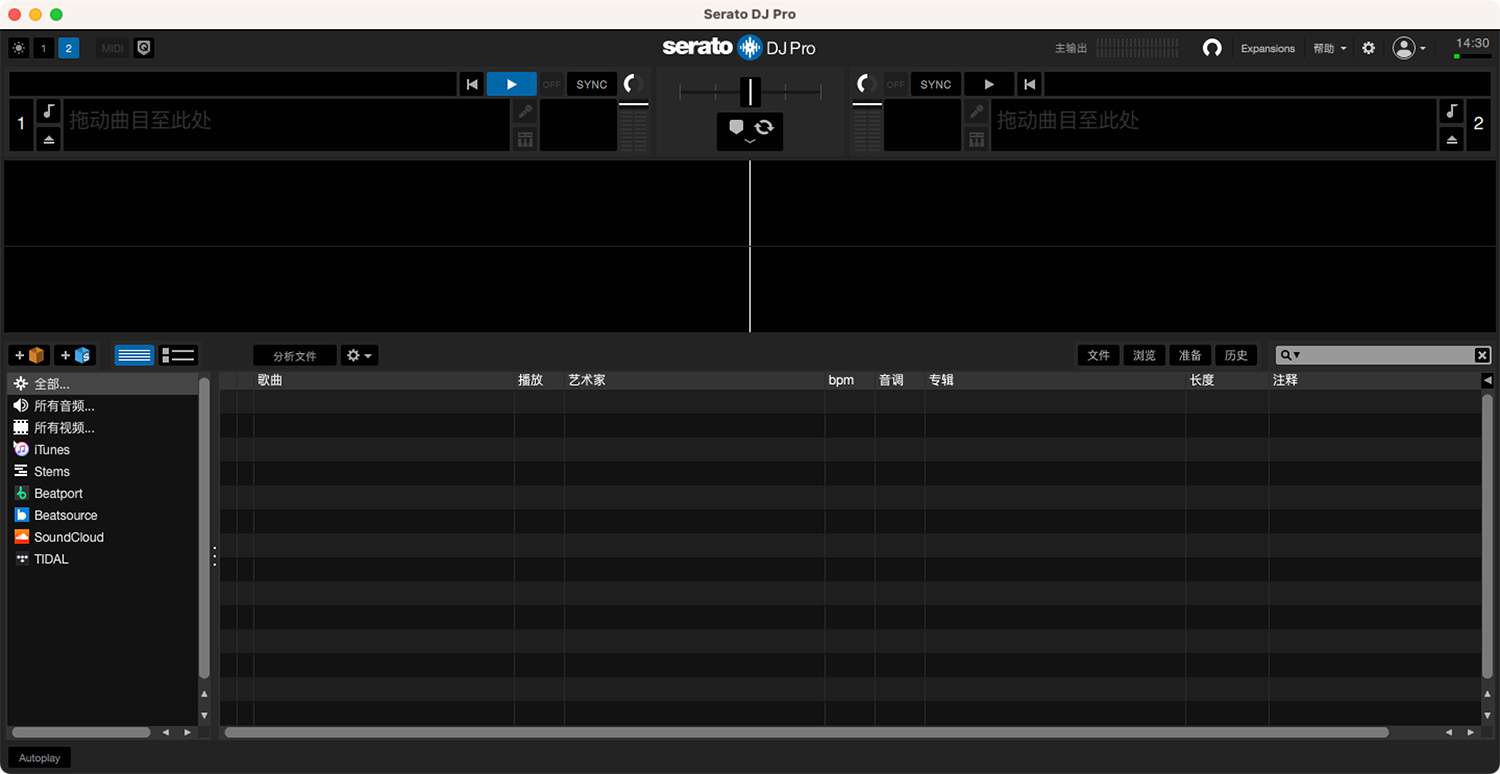Open the analysis settings gear dropdown
The image size is (1500, 774).
359,356
